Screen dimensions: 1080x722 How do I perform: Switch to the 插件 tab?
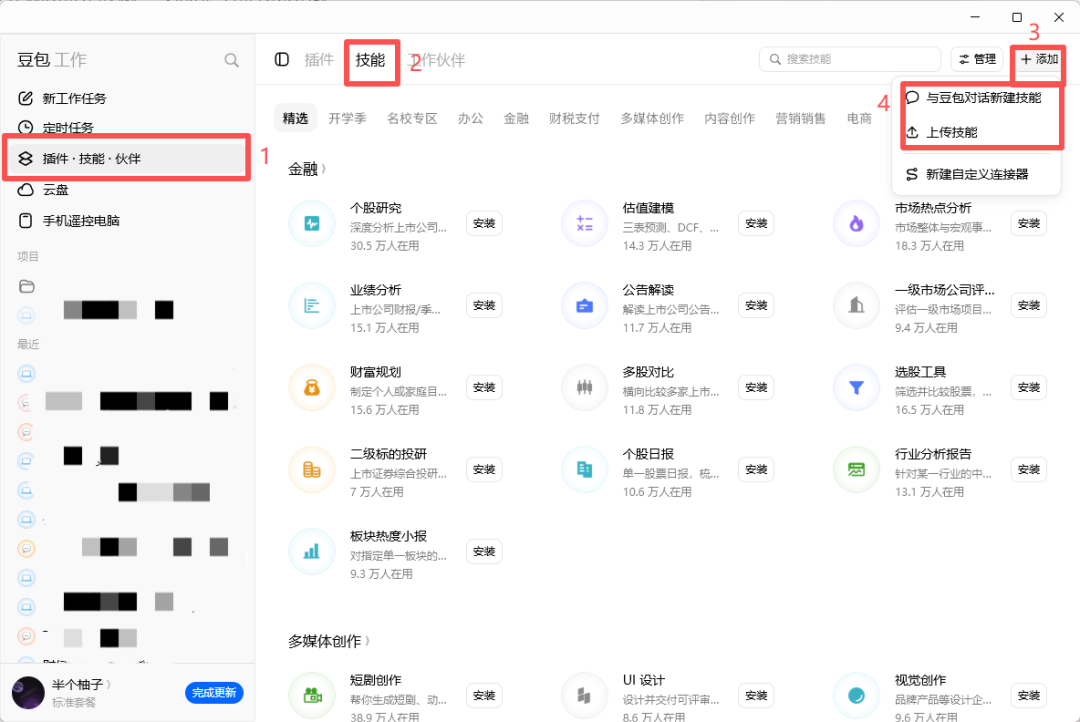tap(319, 60)
